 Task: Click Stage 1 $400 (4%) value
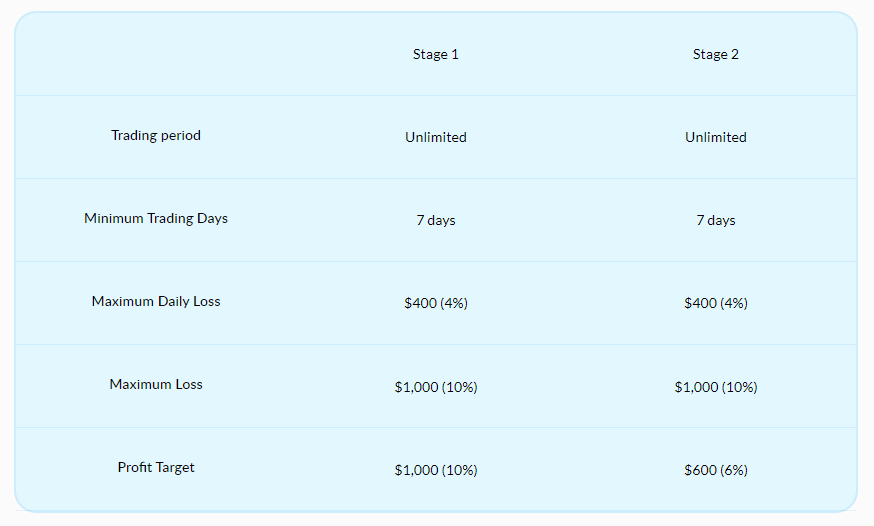(436, 303)
